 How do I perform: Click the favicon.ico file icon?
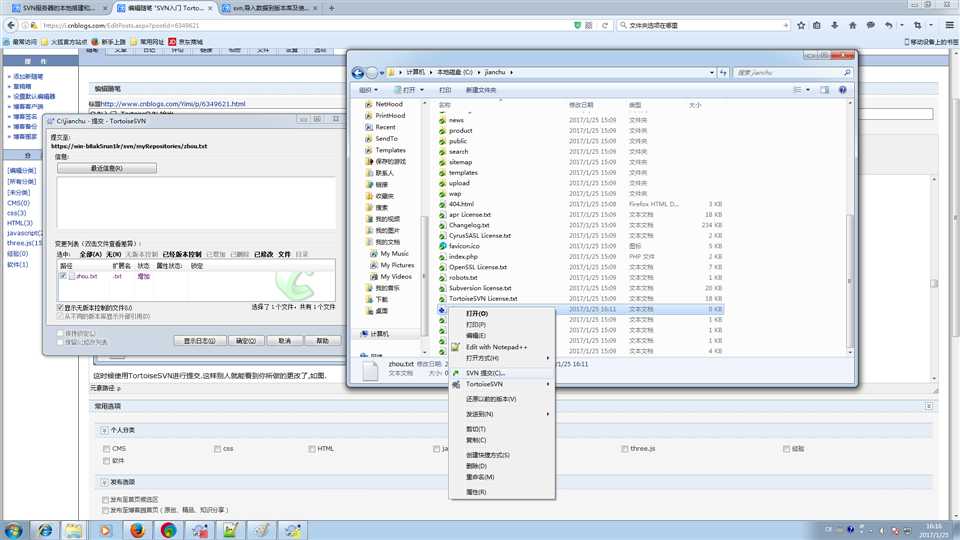pos(442,246)
